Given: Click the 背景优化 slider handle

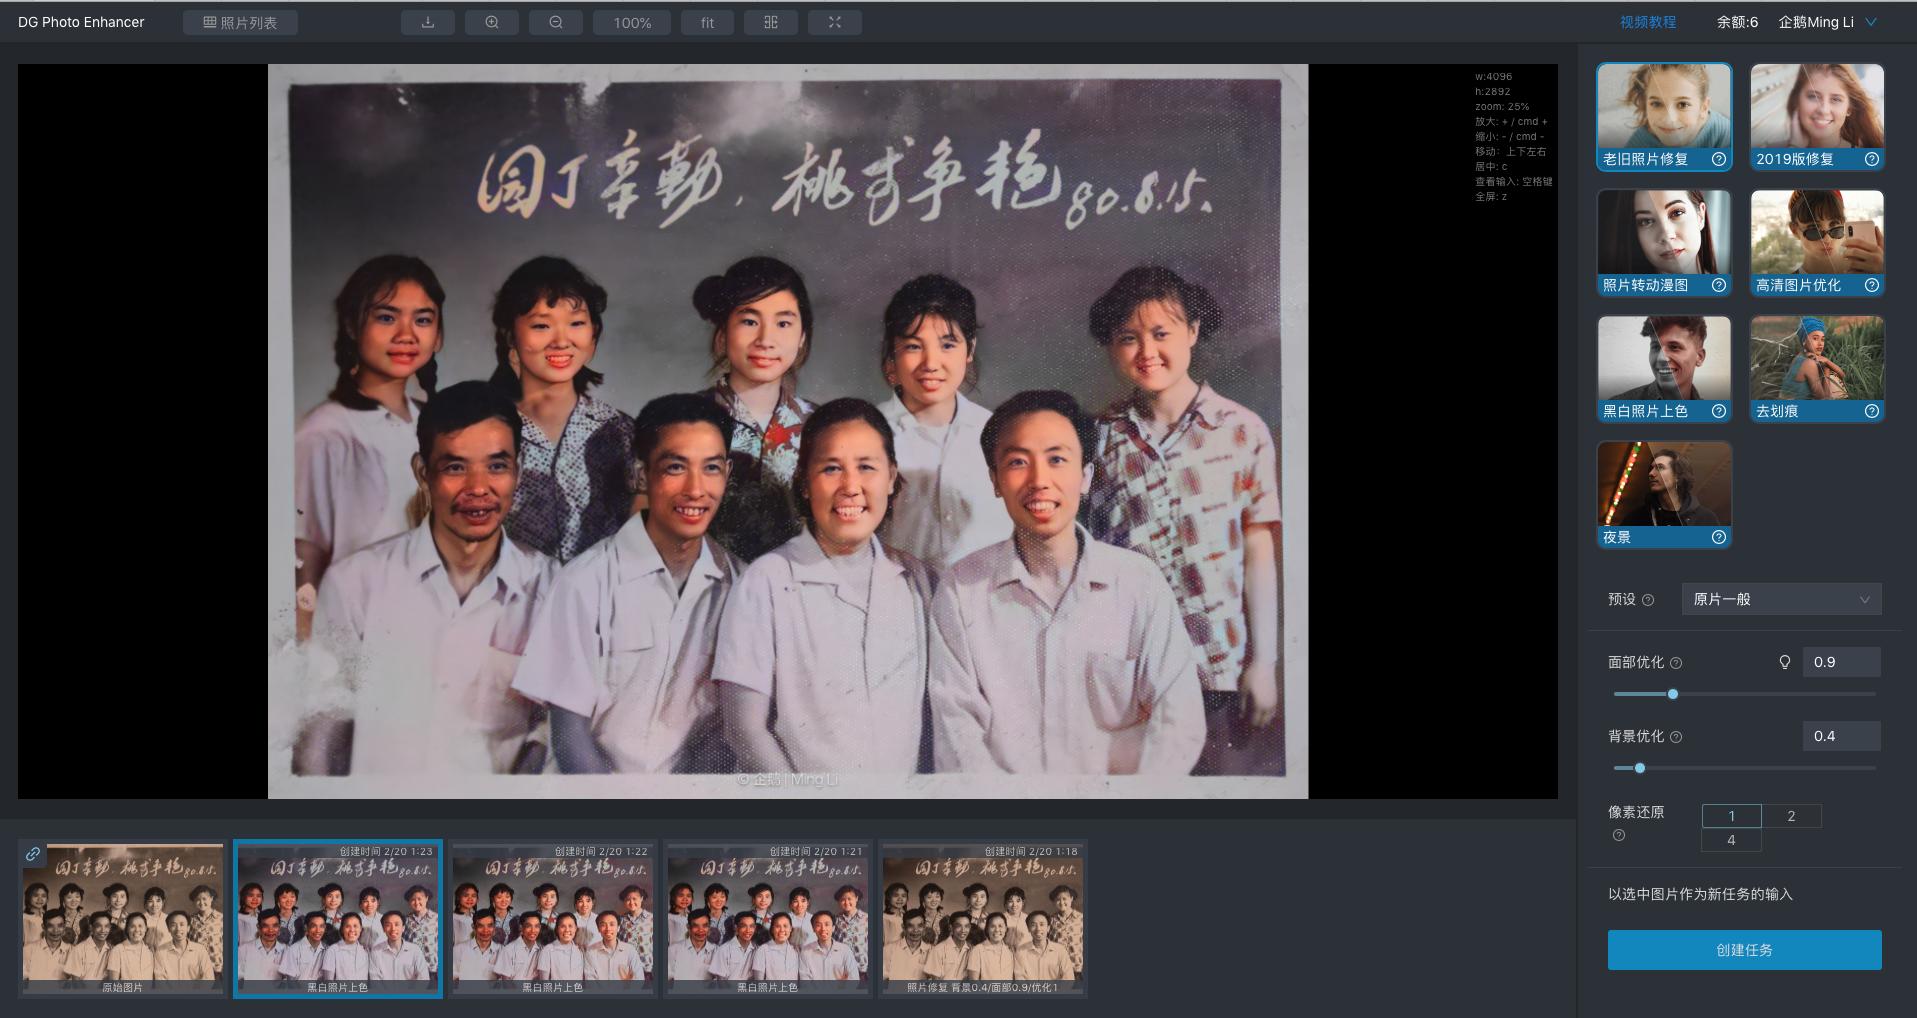Looking at the screenshot, I should 1639,769.
